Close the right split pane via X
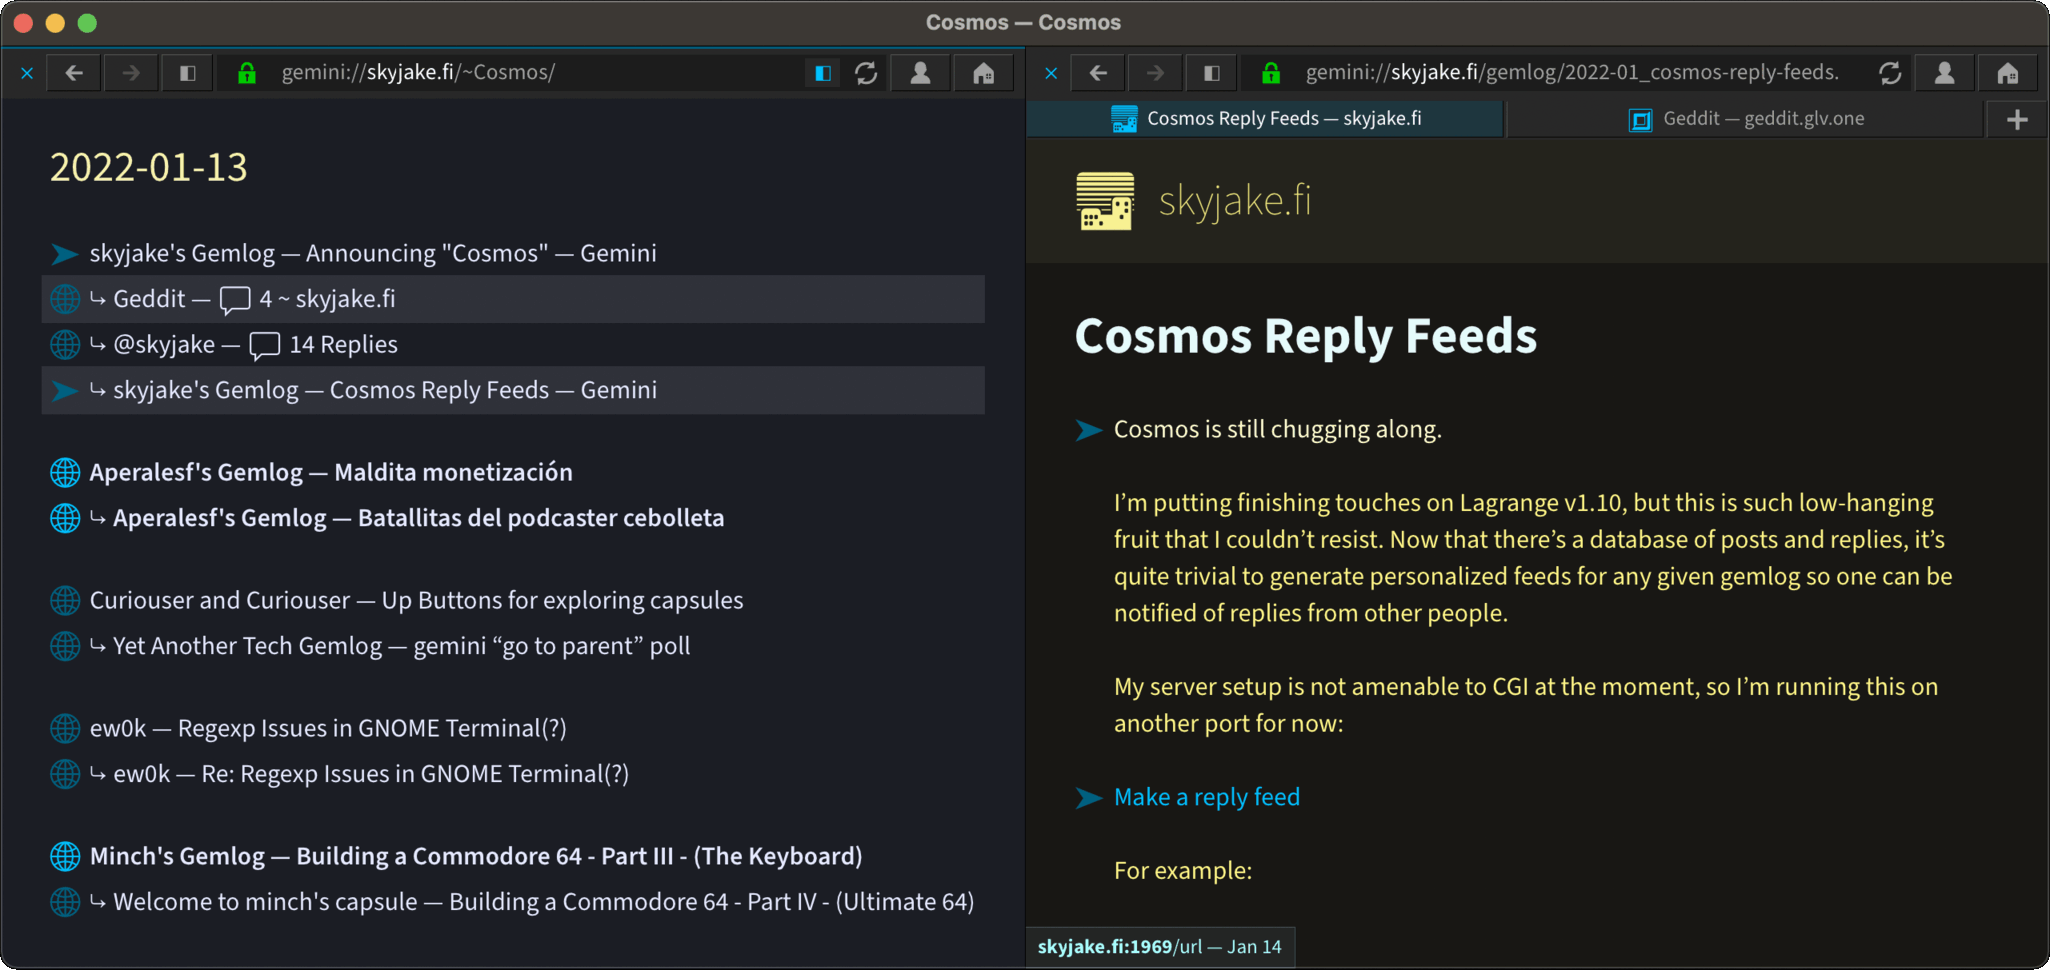2050x970 pixels. point(1051,73)
